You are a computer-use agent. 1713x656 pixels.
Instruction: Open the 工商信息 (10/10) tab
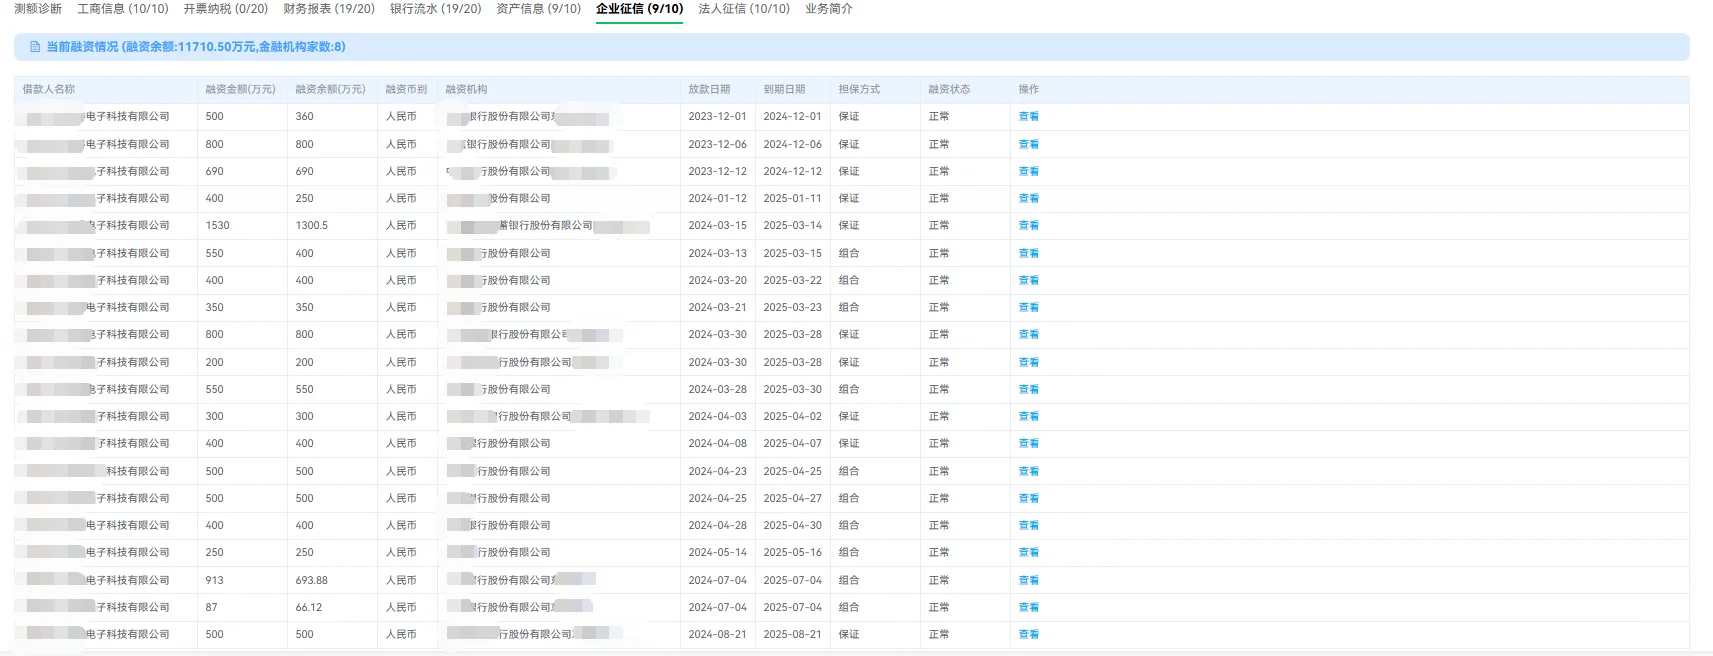[123, 9]
